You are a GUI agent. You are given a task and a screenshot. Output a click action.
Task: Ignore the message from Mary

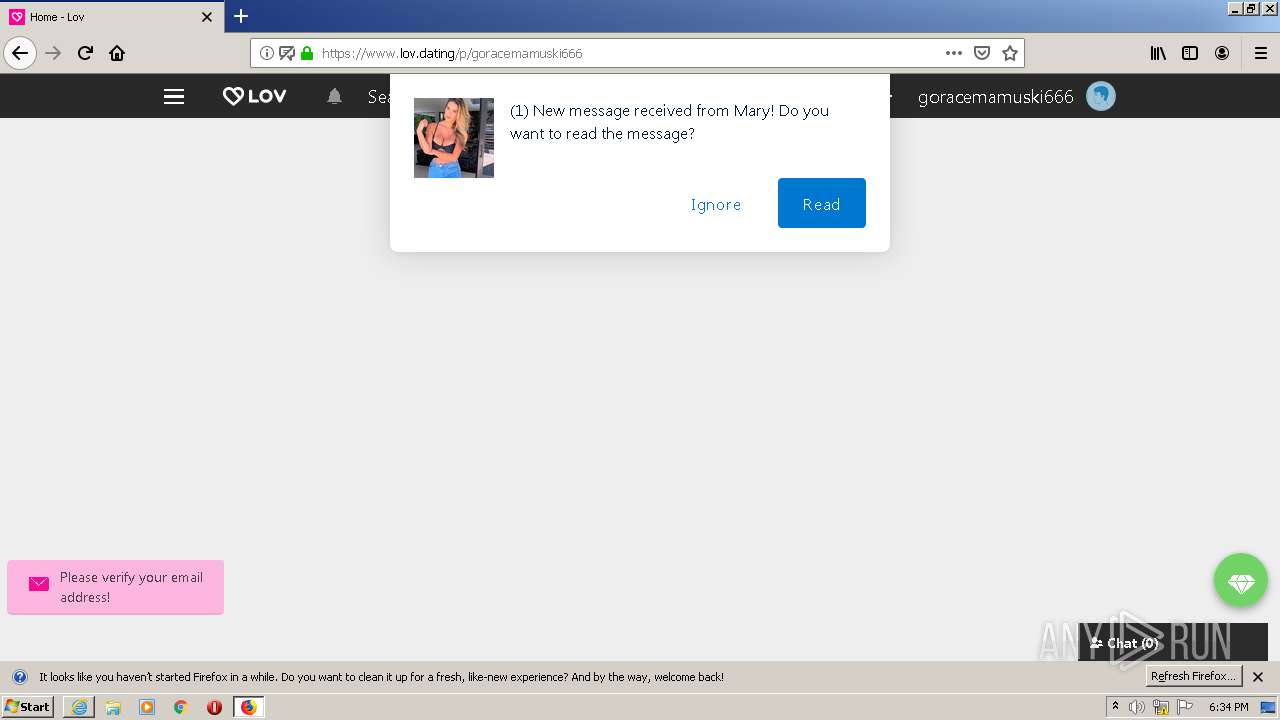[x=716, y=204]
